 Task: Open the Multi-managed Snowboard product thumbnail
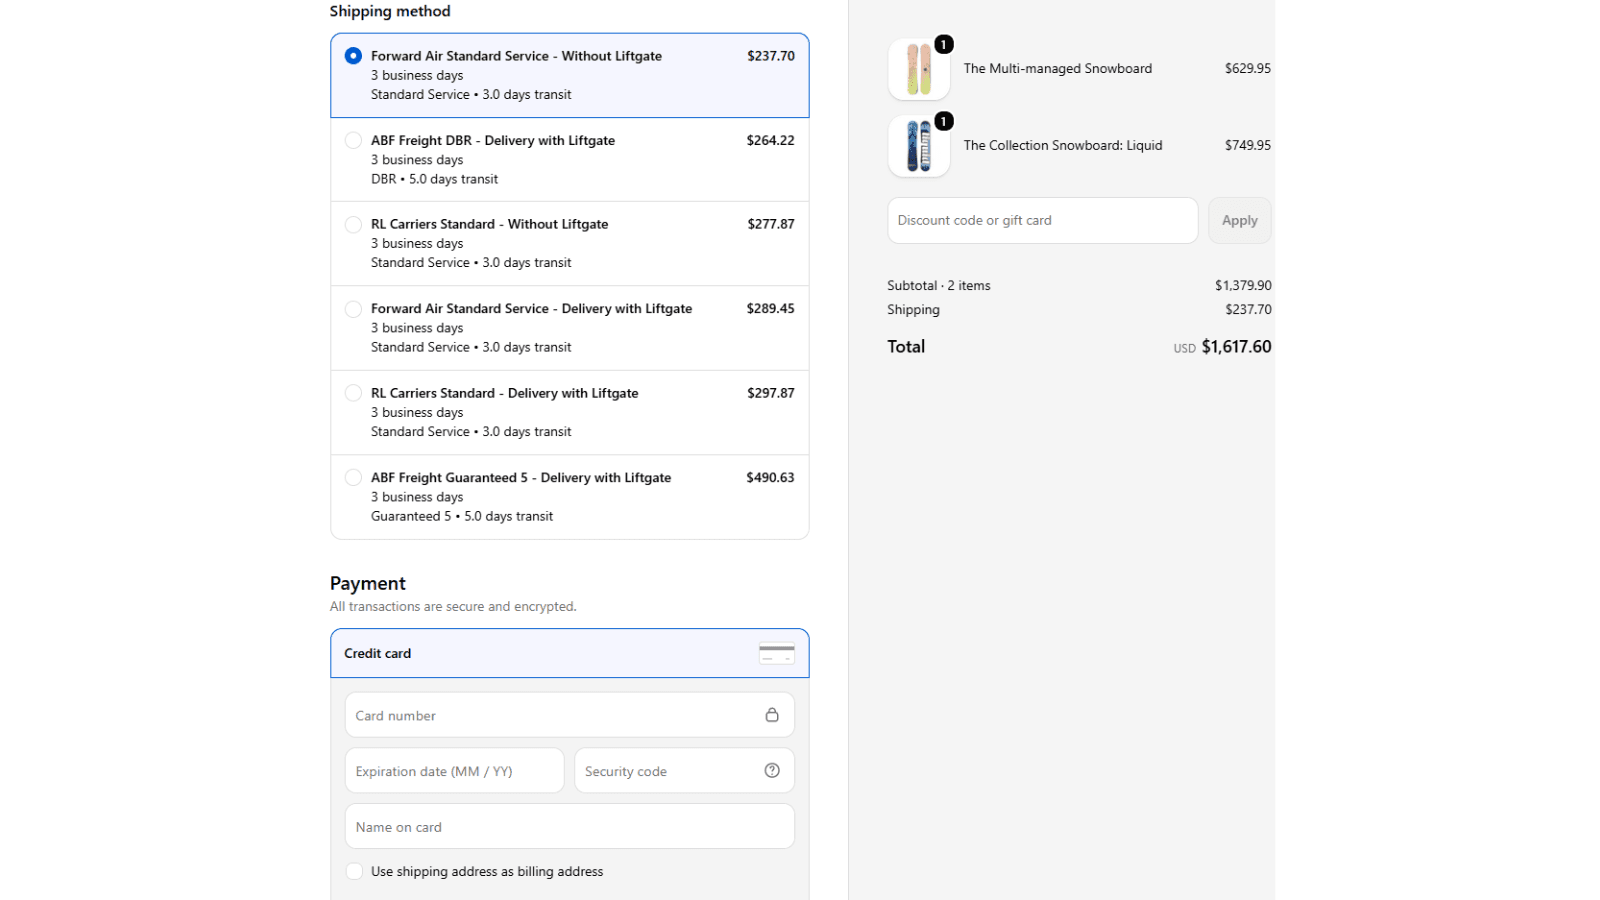(919, 69)
